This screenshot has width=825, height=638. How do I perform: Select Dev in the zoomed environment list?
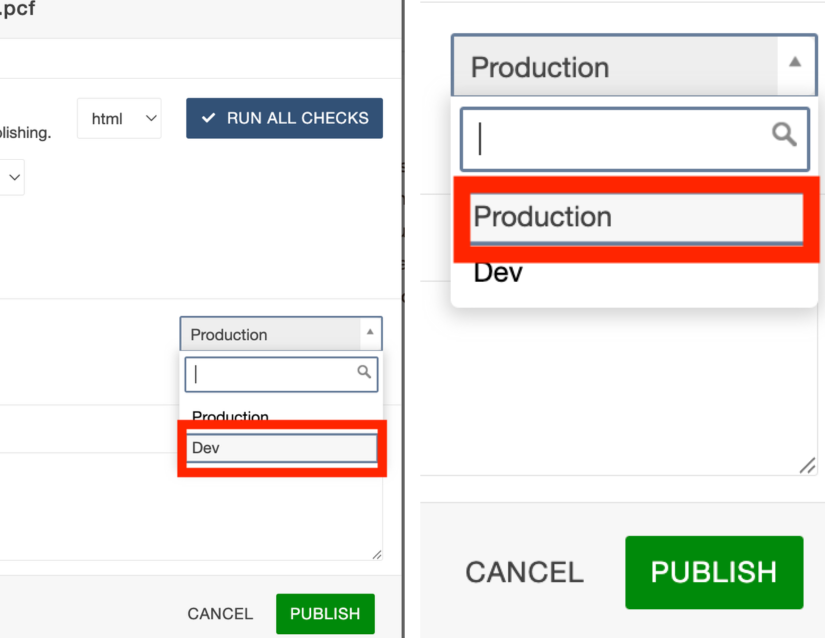coord(497,271)
